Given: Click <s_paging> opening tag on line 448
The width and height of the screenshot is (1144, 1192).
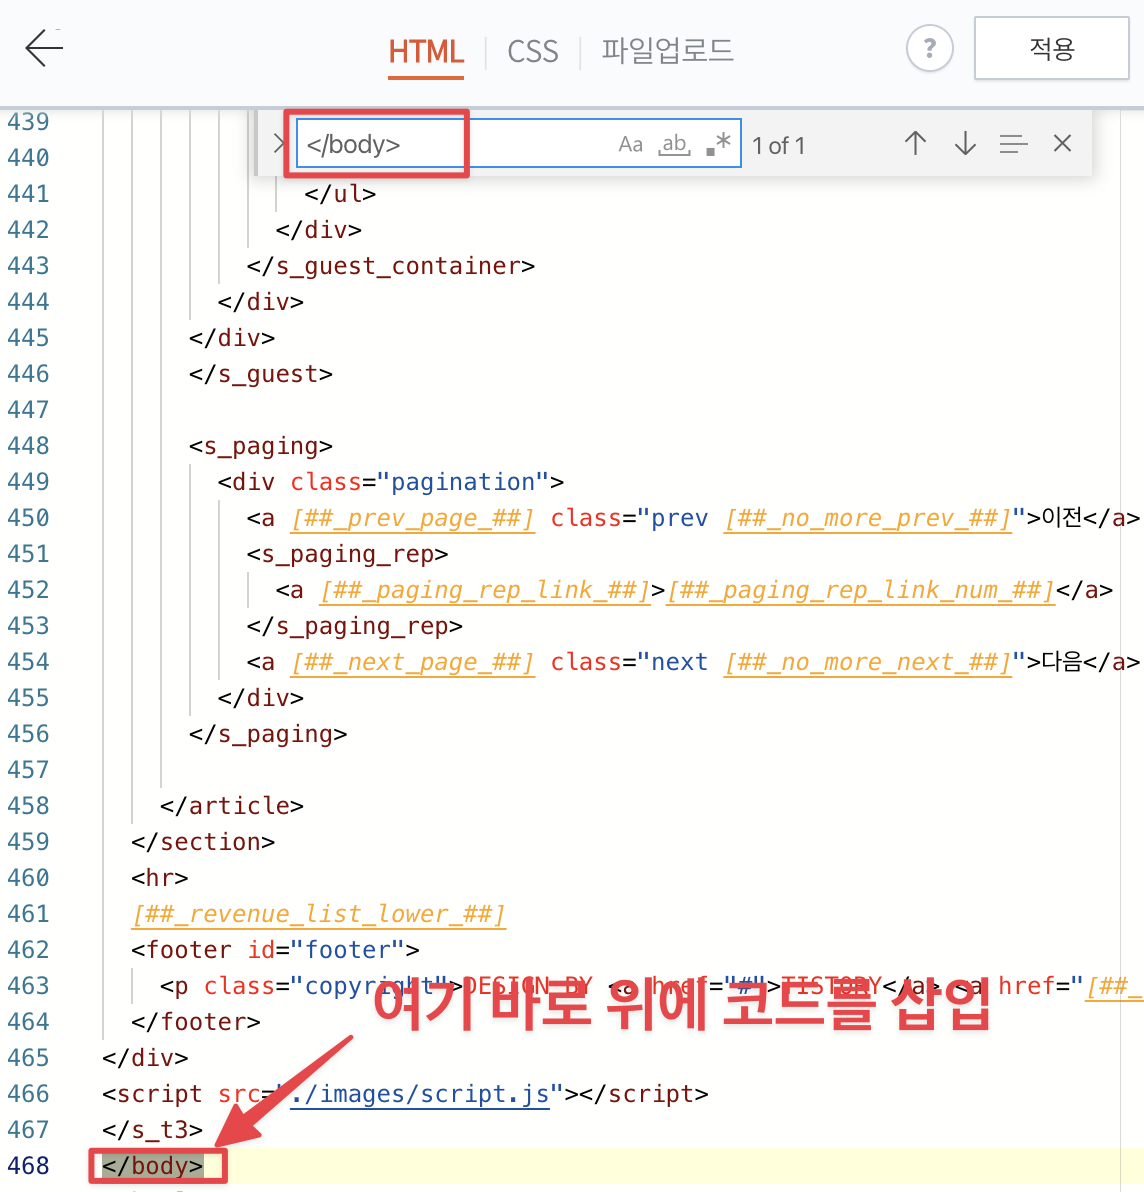Looking at the screenshot, I should click(261, 446).
